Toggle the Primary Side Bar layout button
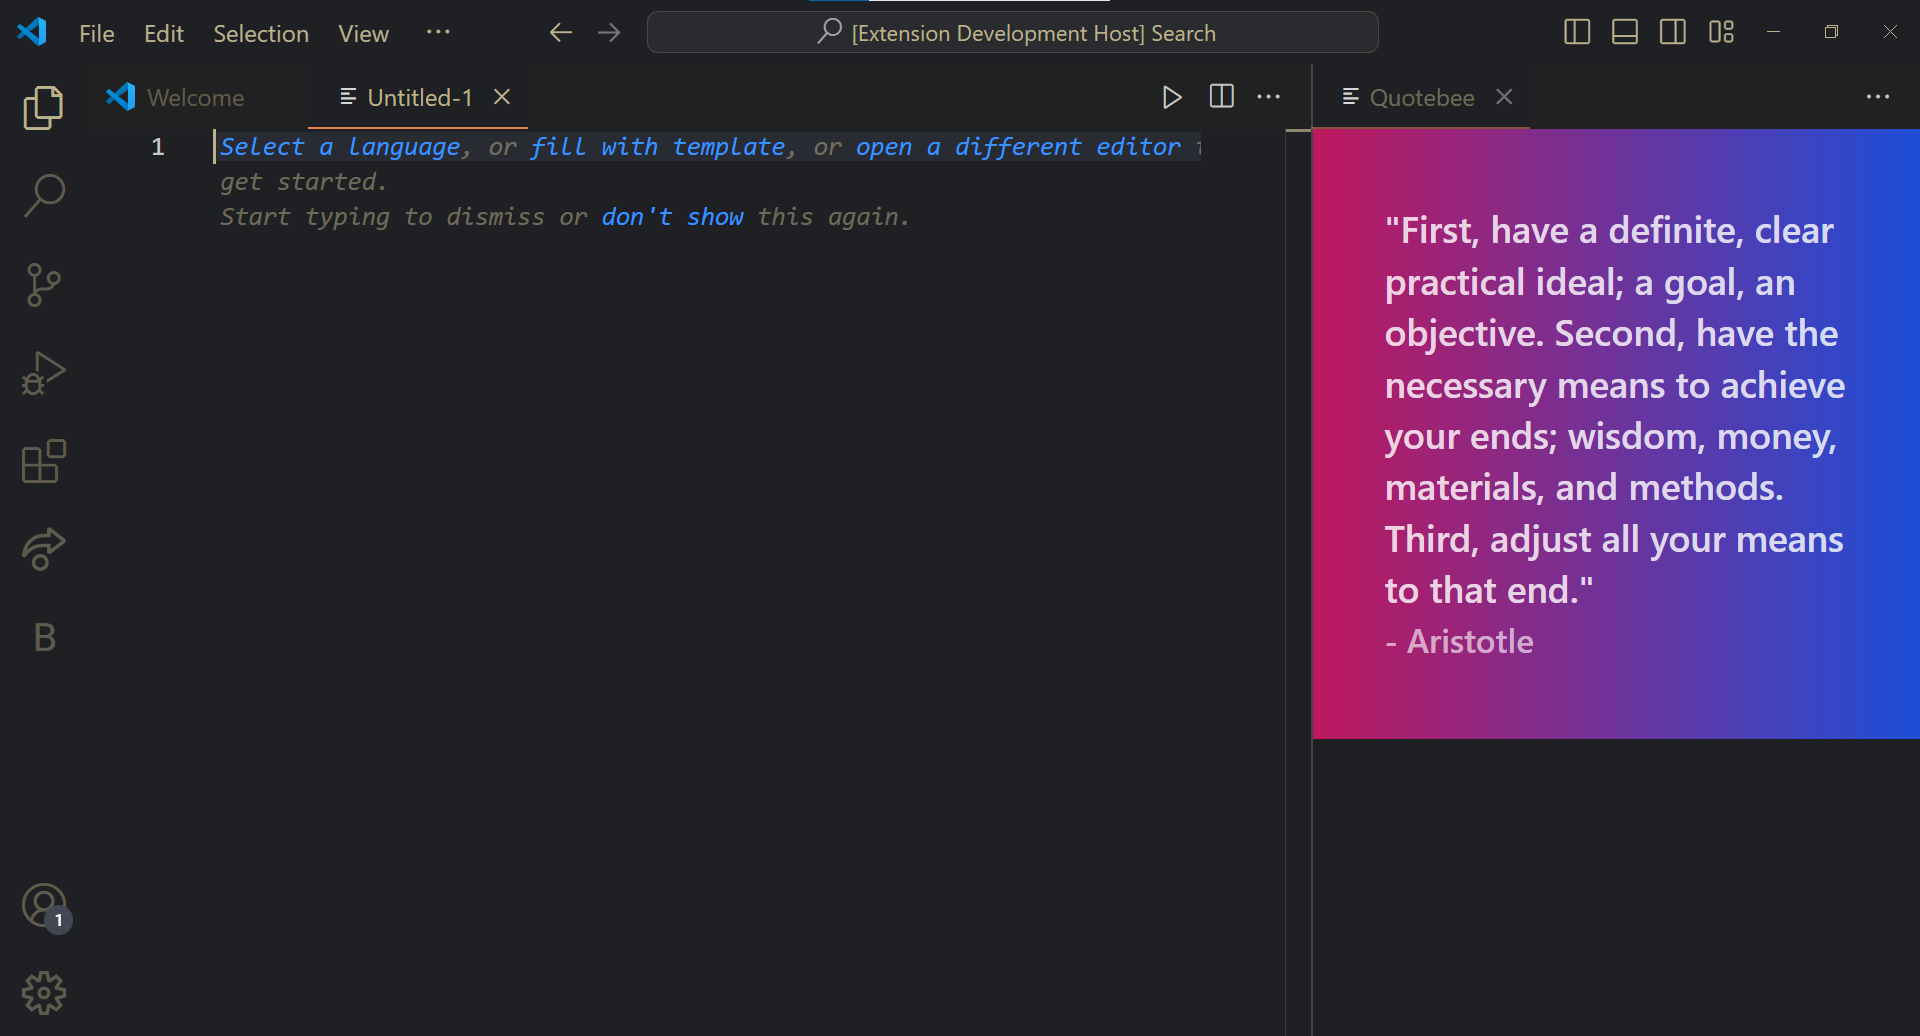 coord(1576,32)
